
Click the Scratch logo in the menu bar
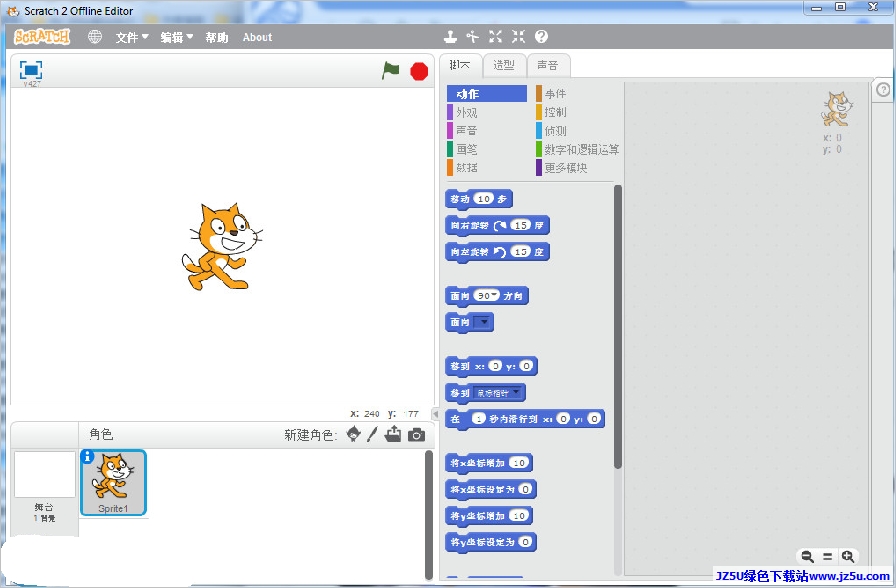coord(42,37)
